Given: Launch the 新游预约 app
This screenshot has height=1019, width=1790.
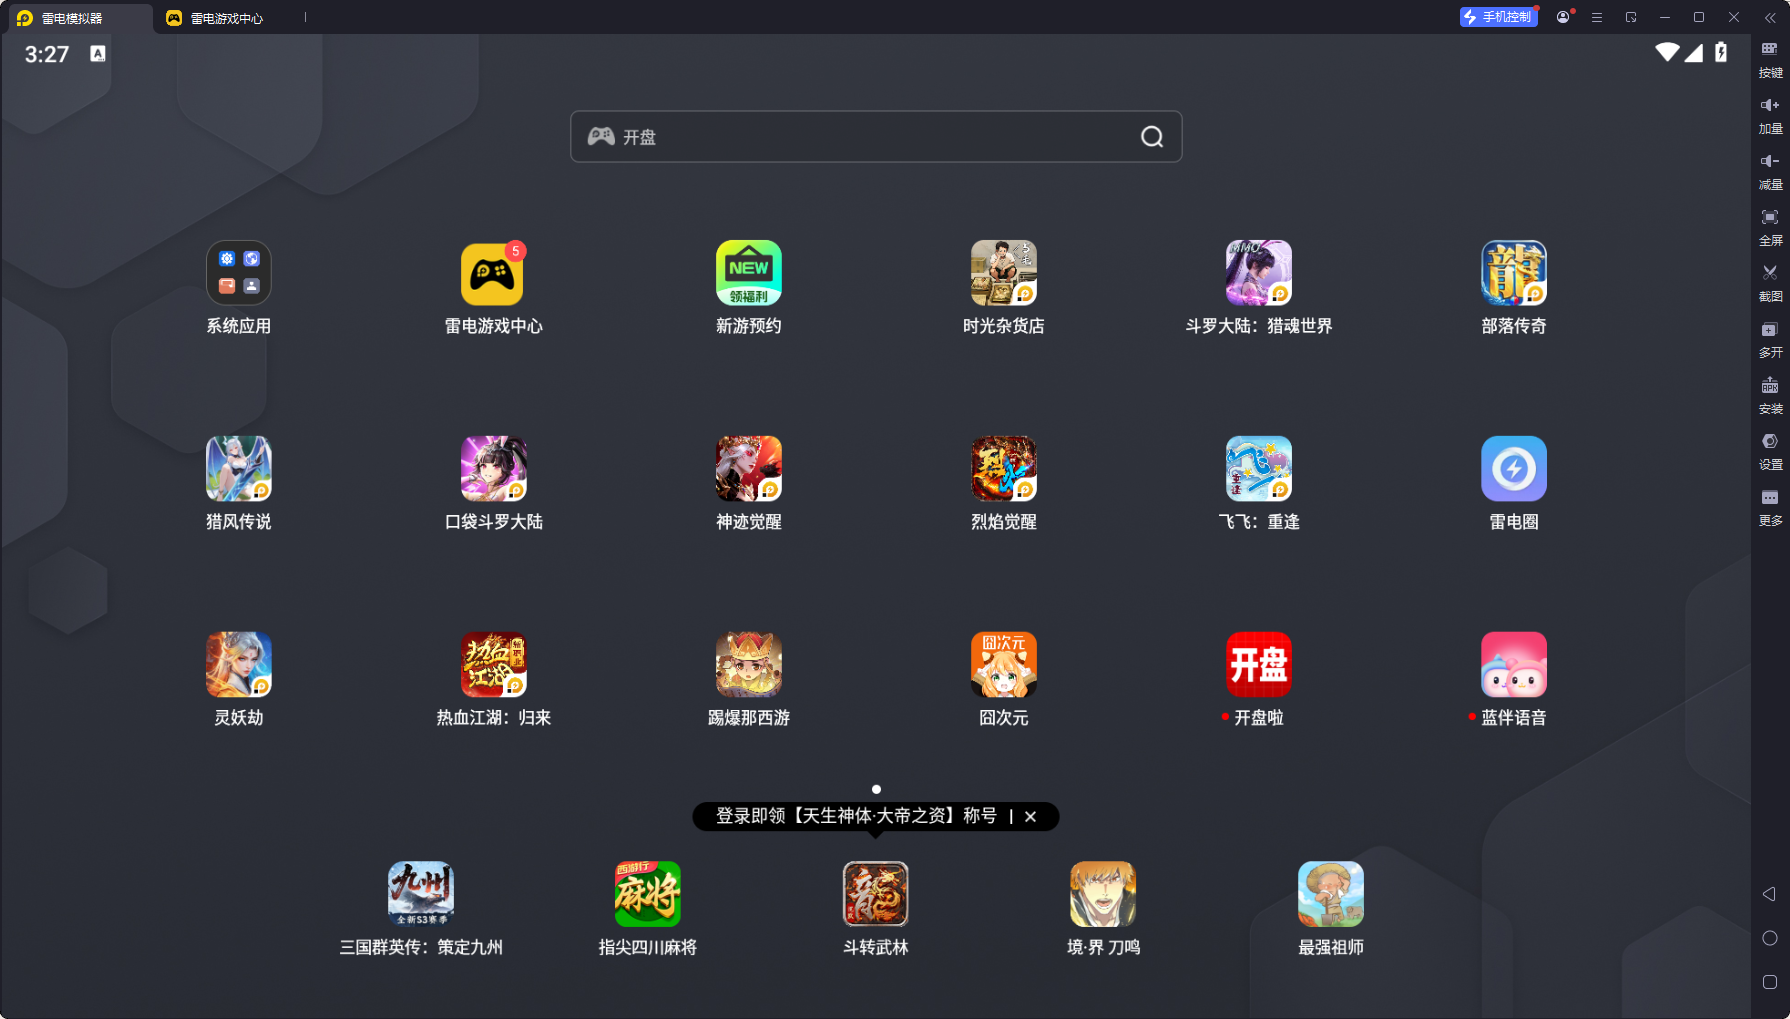Looking at the screenshot, I should 748,273.
